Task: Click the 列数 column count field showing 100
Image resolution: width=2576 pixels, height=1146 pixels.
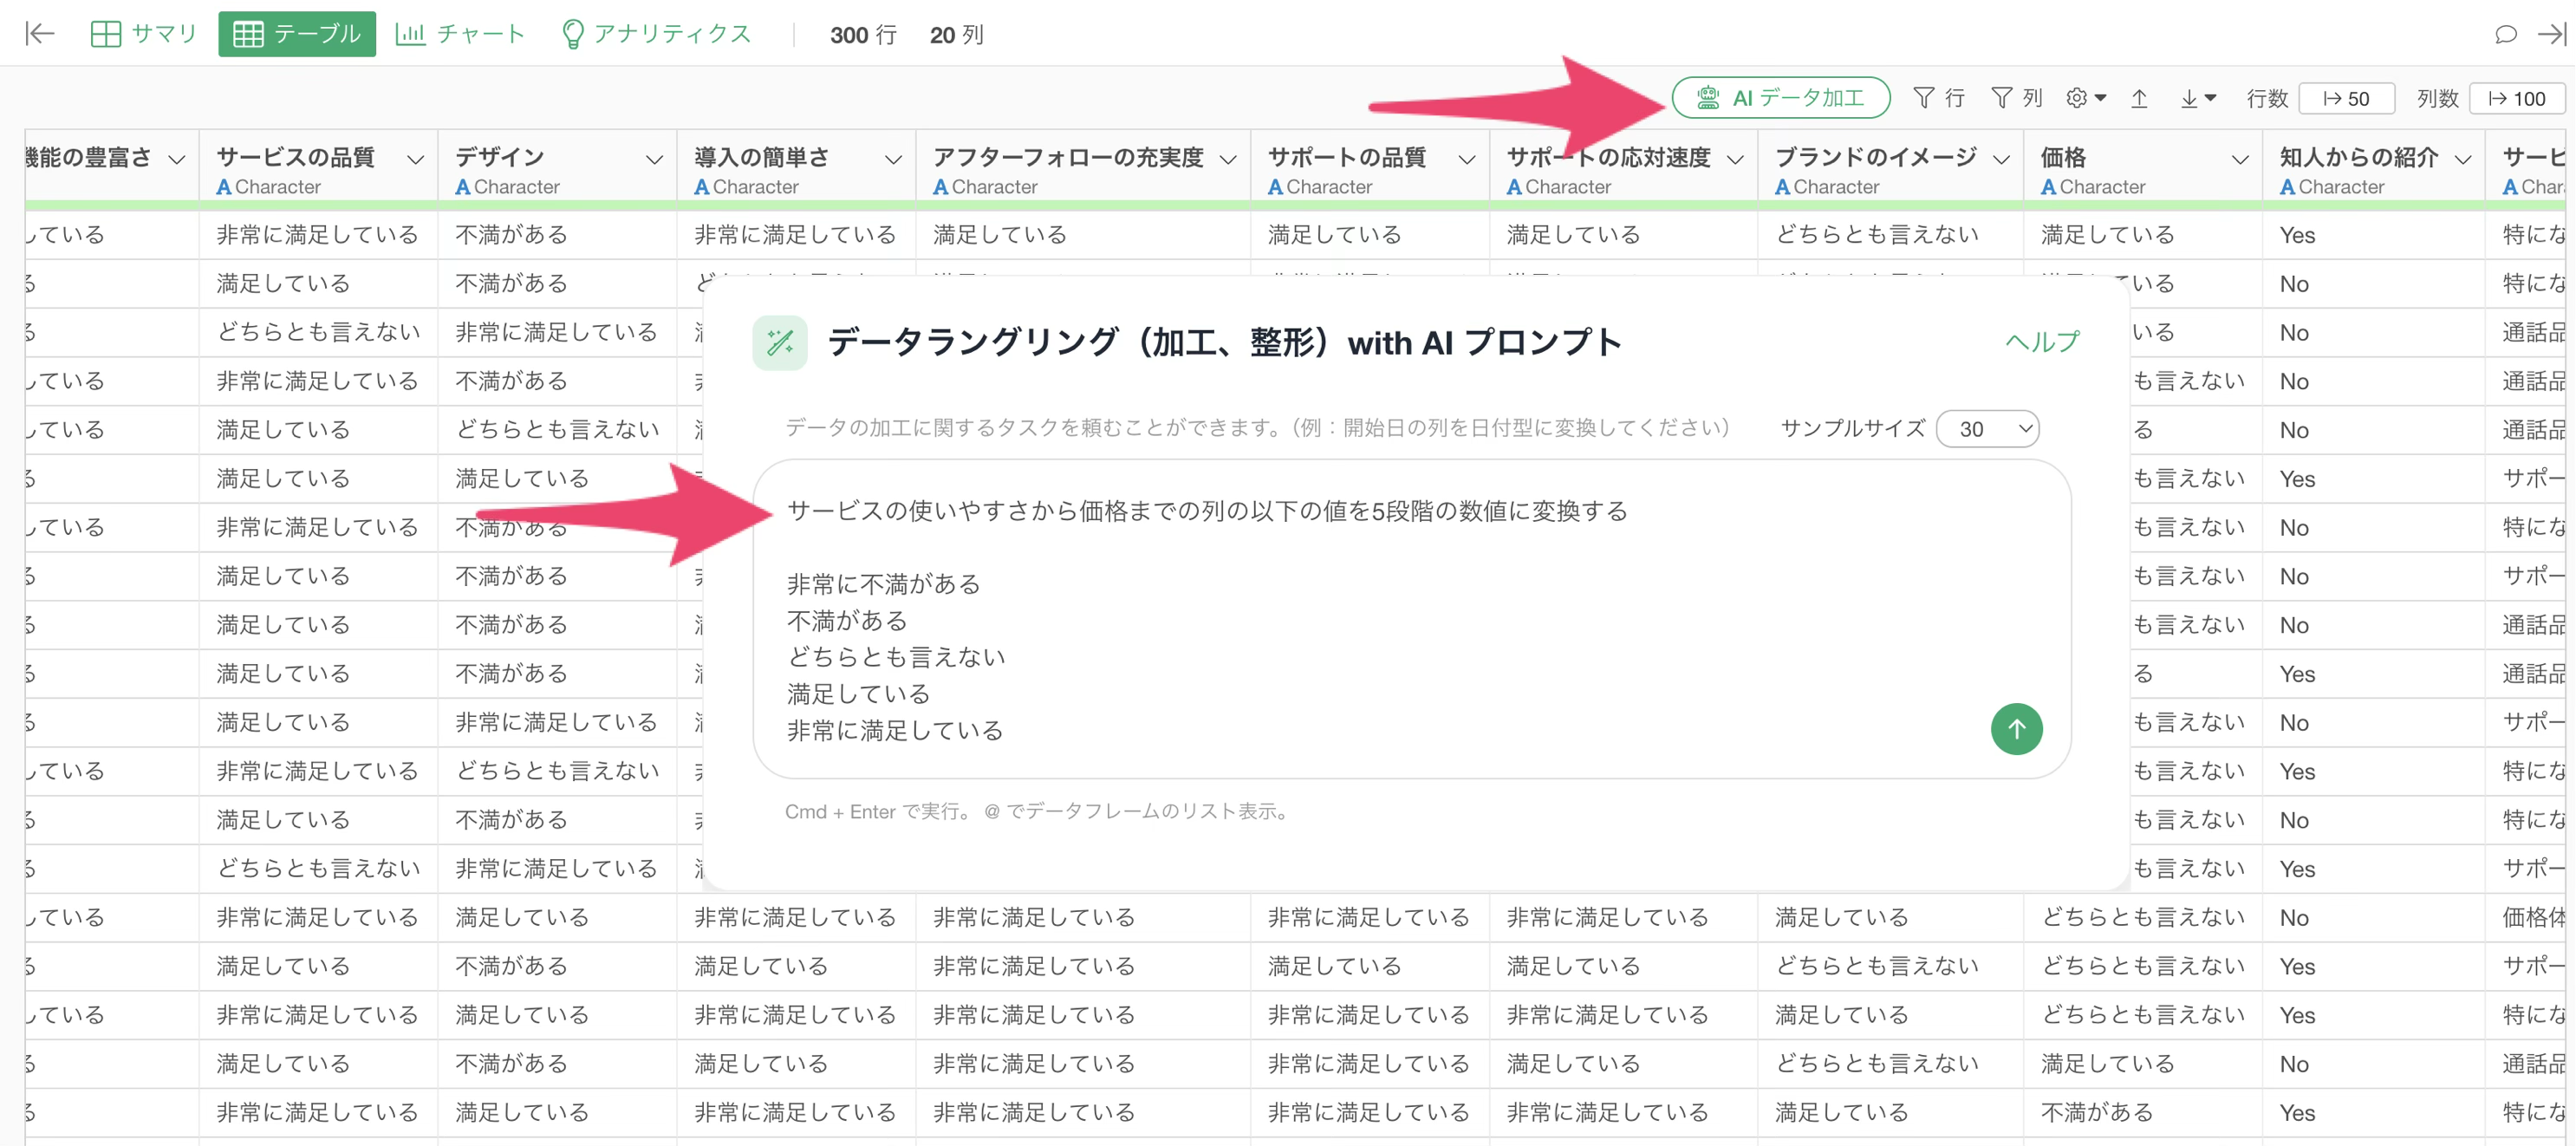Action: point(2517,98)
